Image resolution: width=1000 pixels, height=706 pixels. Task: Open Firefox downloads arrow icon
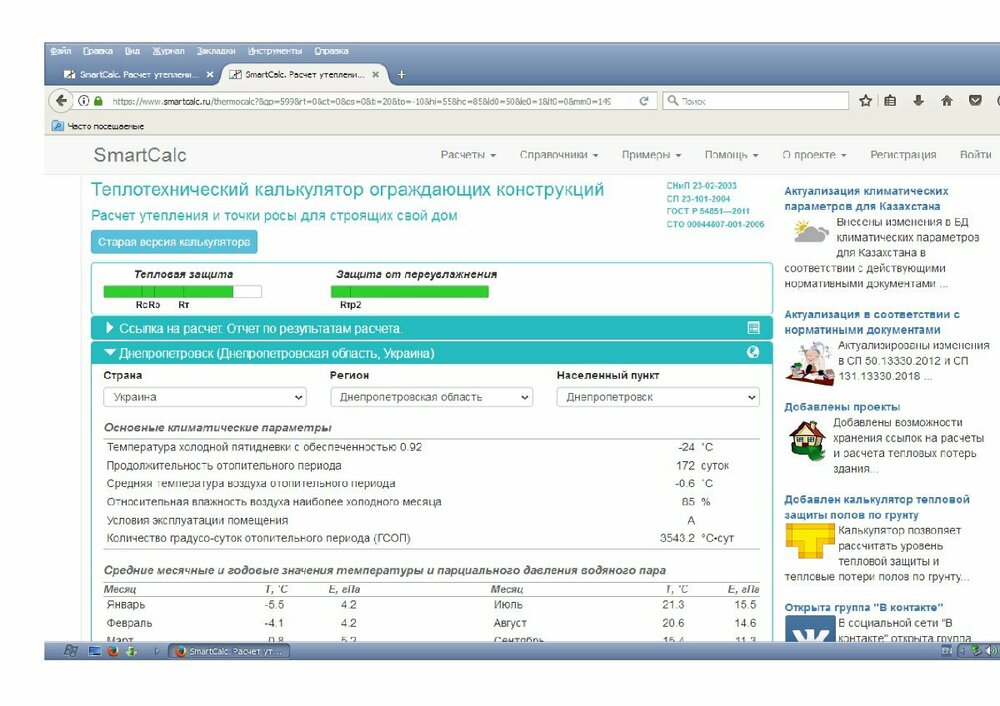coord(918,100)
